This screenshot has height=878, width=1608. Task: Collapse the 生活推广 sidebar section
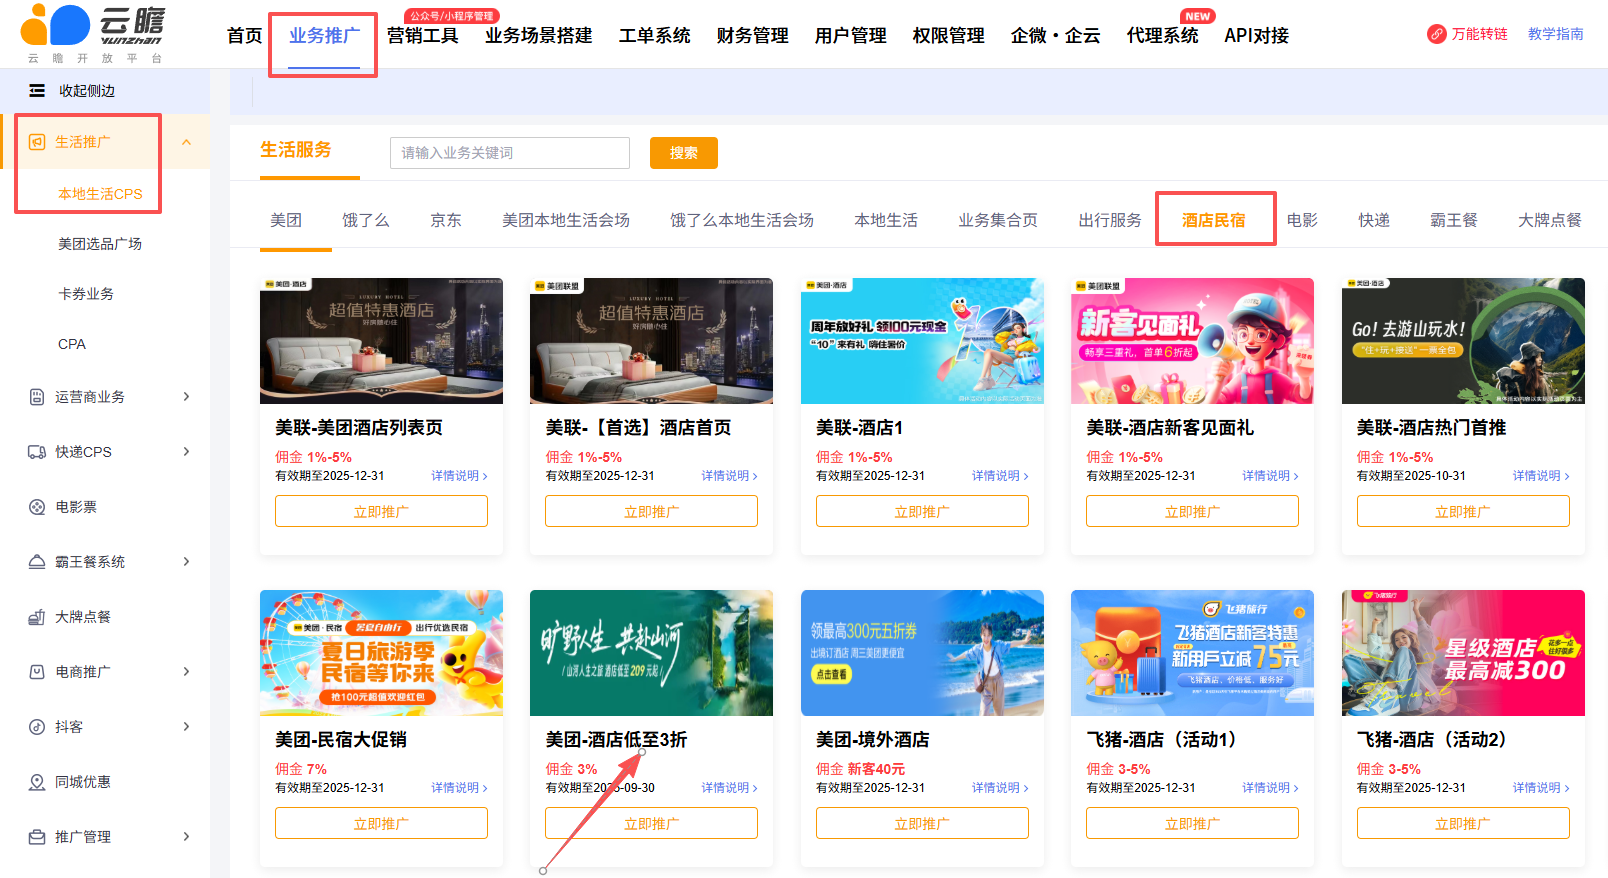pyautogui.click(x=186, y=142)
